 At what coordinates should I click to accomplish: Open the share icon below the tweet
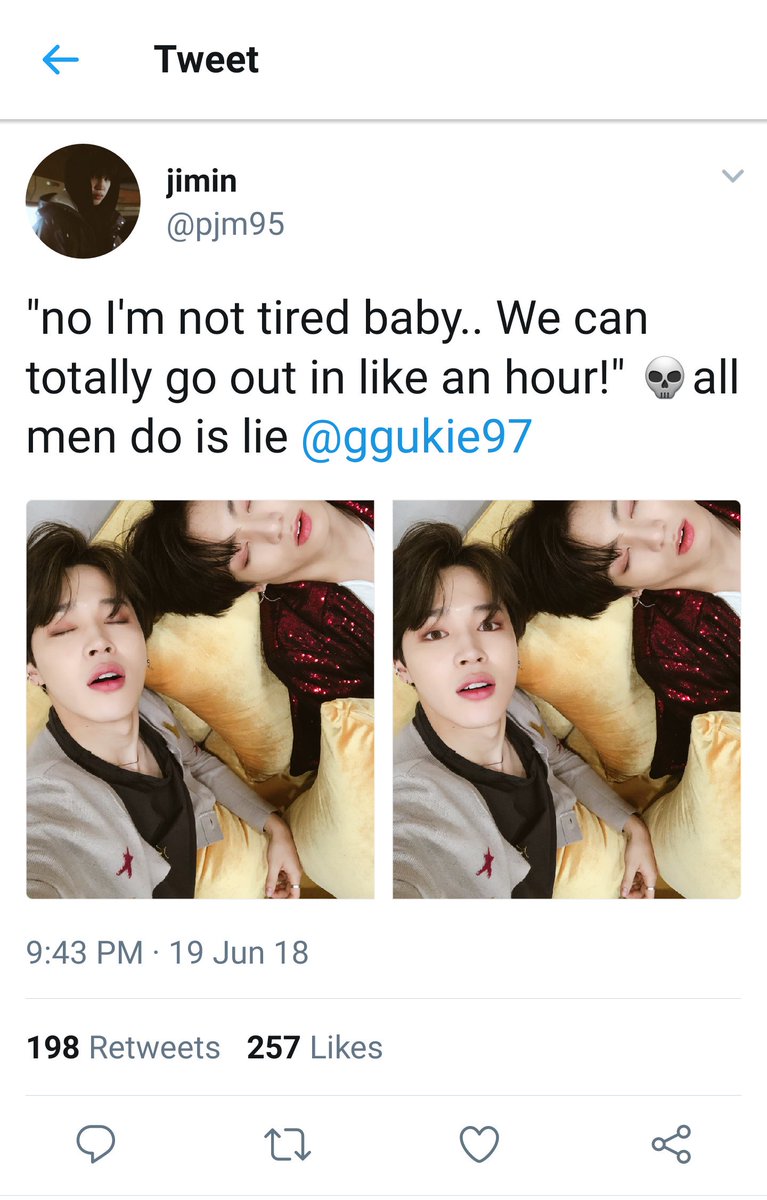pos(671,1144)
